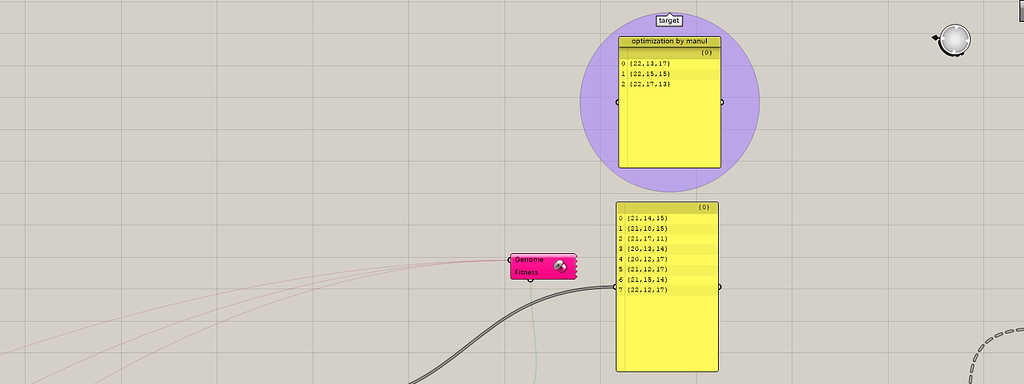Click the canvas navigation compass widget
The image size is (1024, 384).
[954, 40]
